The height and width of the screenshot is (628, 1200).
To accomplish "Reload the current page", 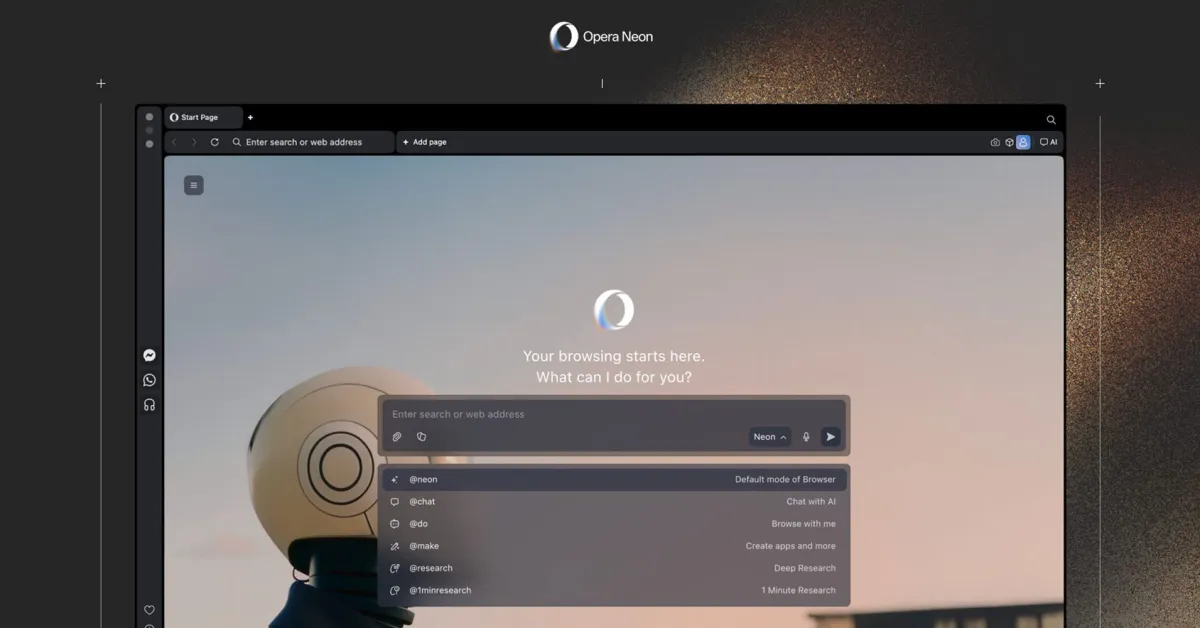I will click(214, 142).
